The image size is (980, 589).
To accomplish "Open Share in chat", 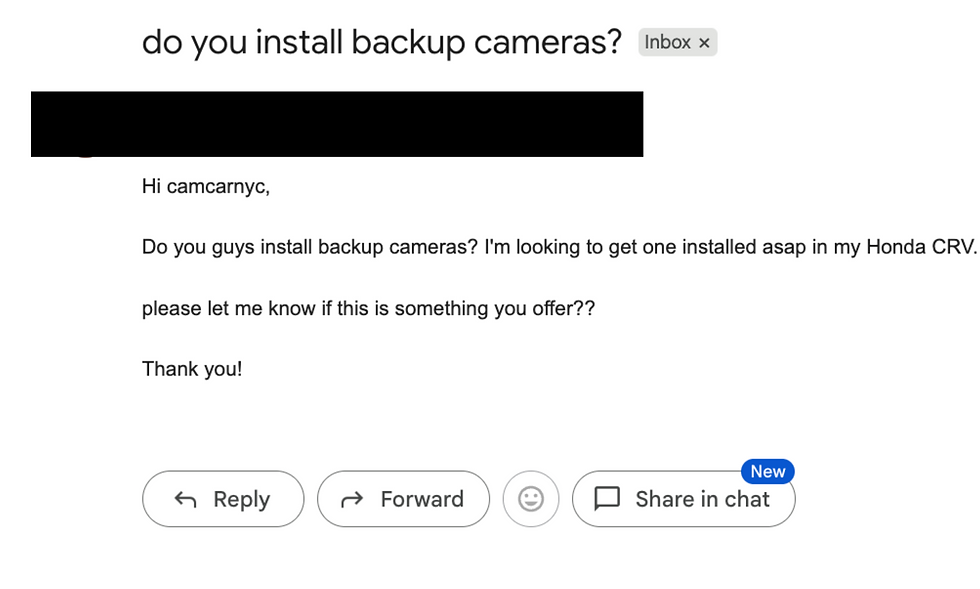I will [x=684, y=499].
